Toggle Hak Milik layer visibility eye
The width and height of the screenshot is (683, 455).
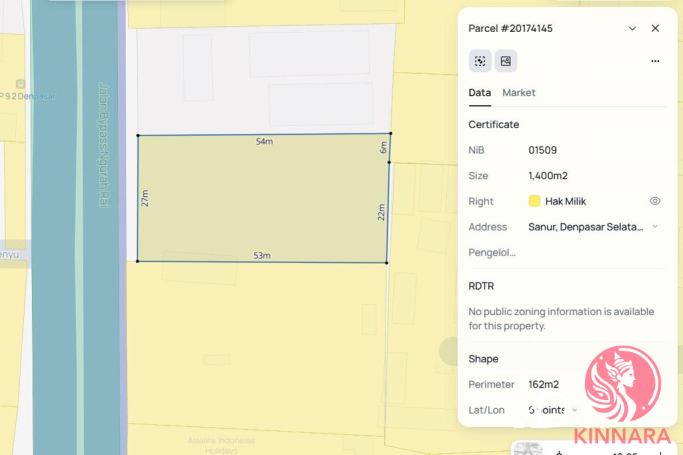655,201
